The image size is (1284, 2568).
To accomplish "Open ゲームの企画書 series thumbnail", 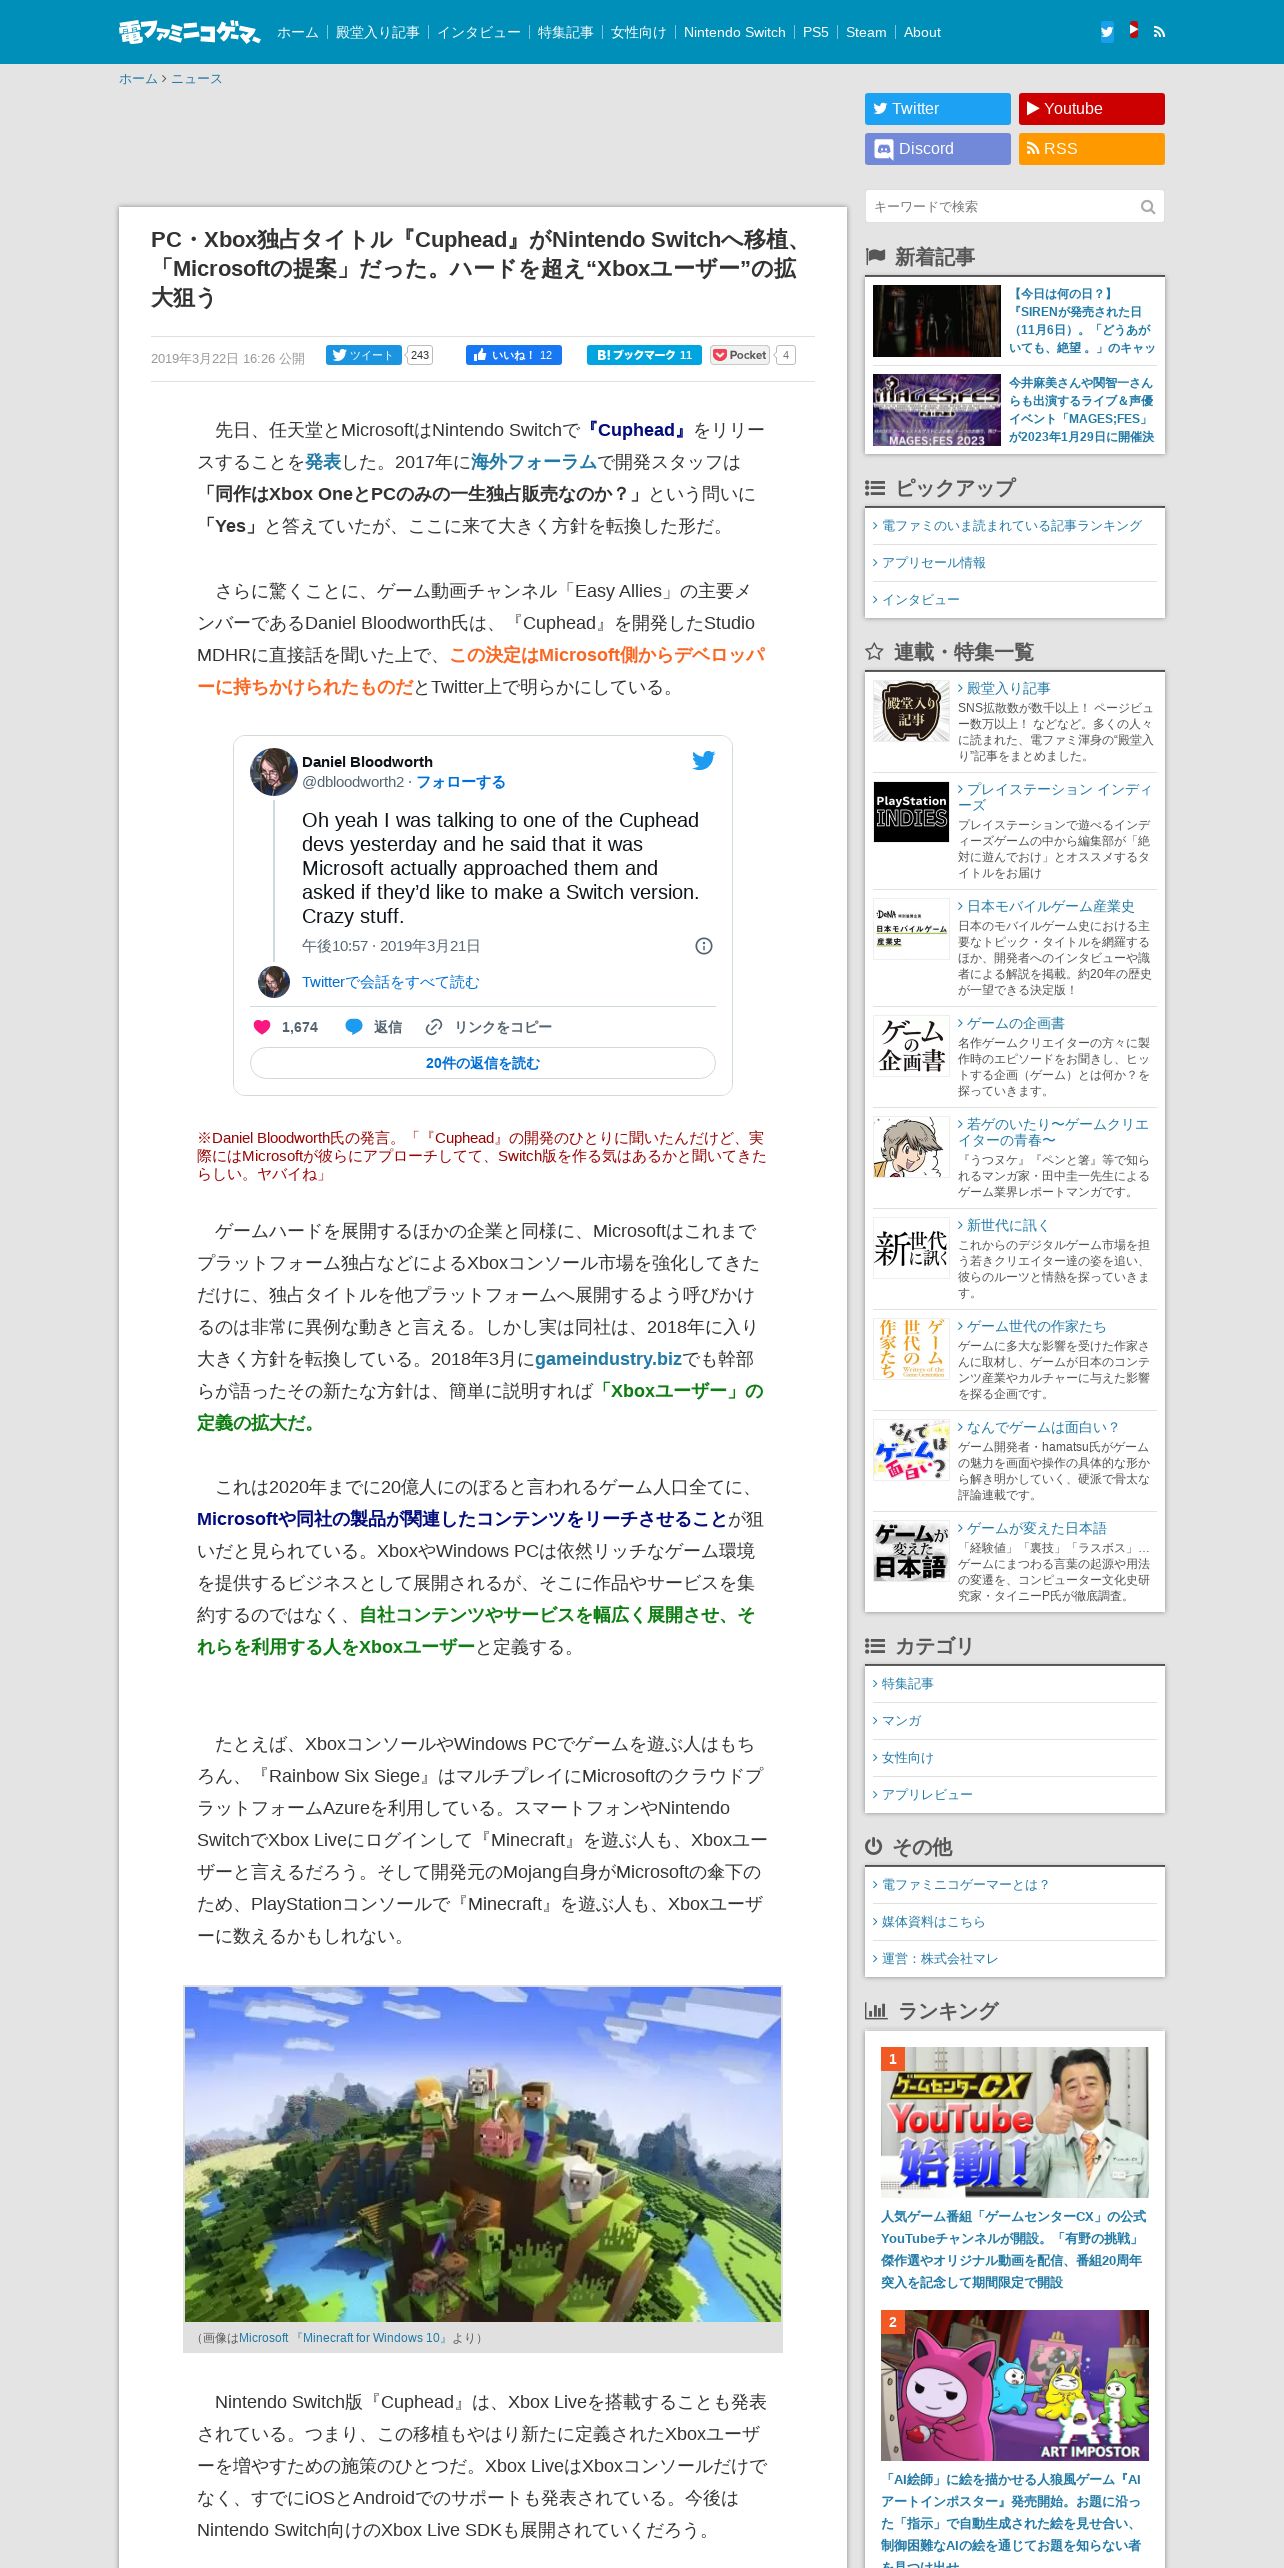I will [911, 1046].
